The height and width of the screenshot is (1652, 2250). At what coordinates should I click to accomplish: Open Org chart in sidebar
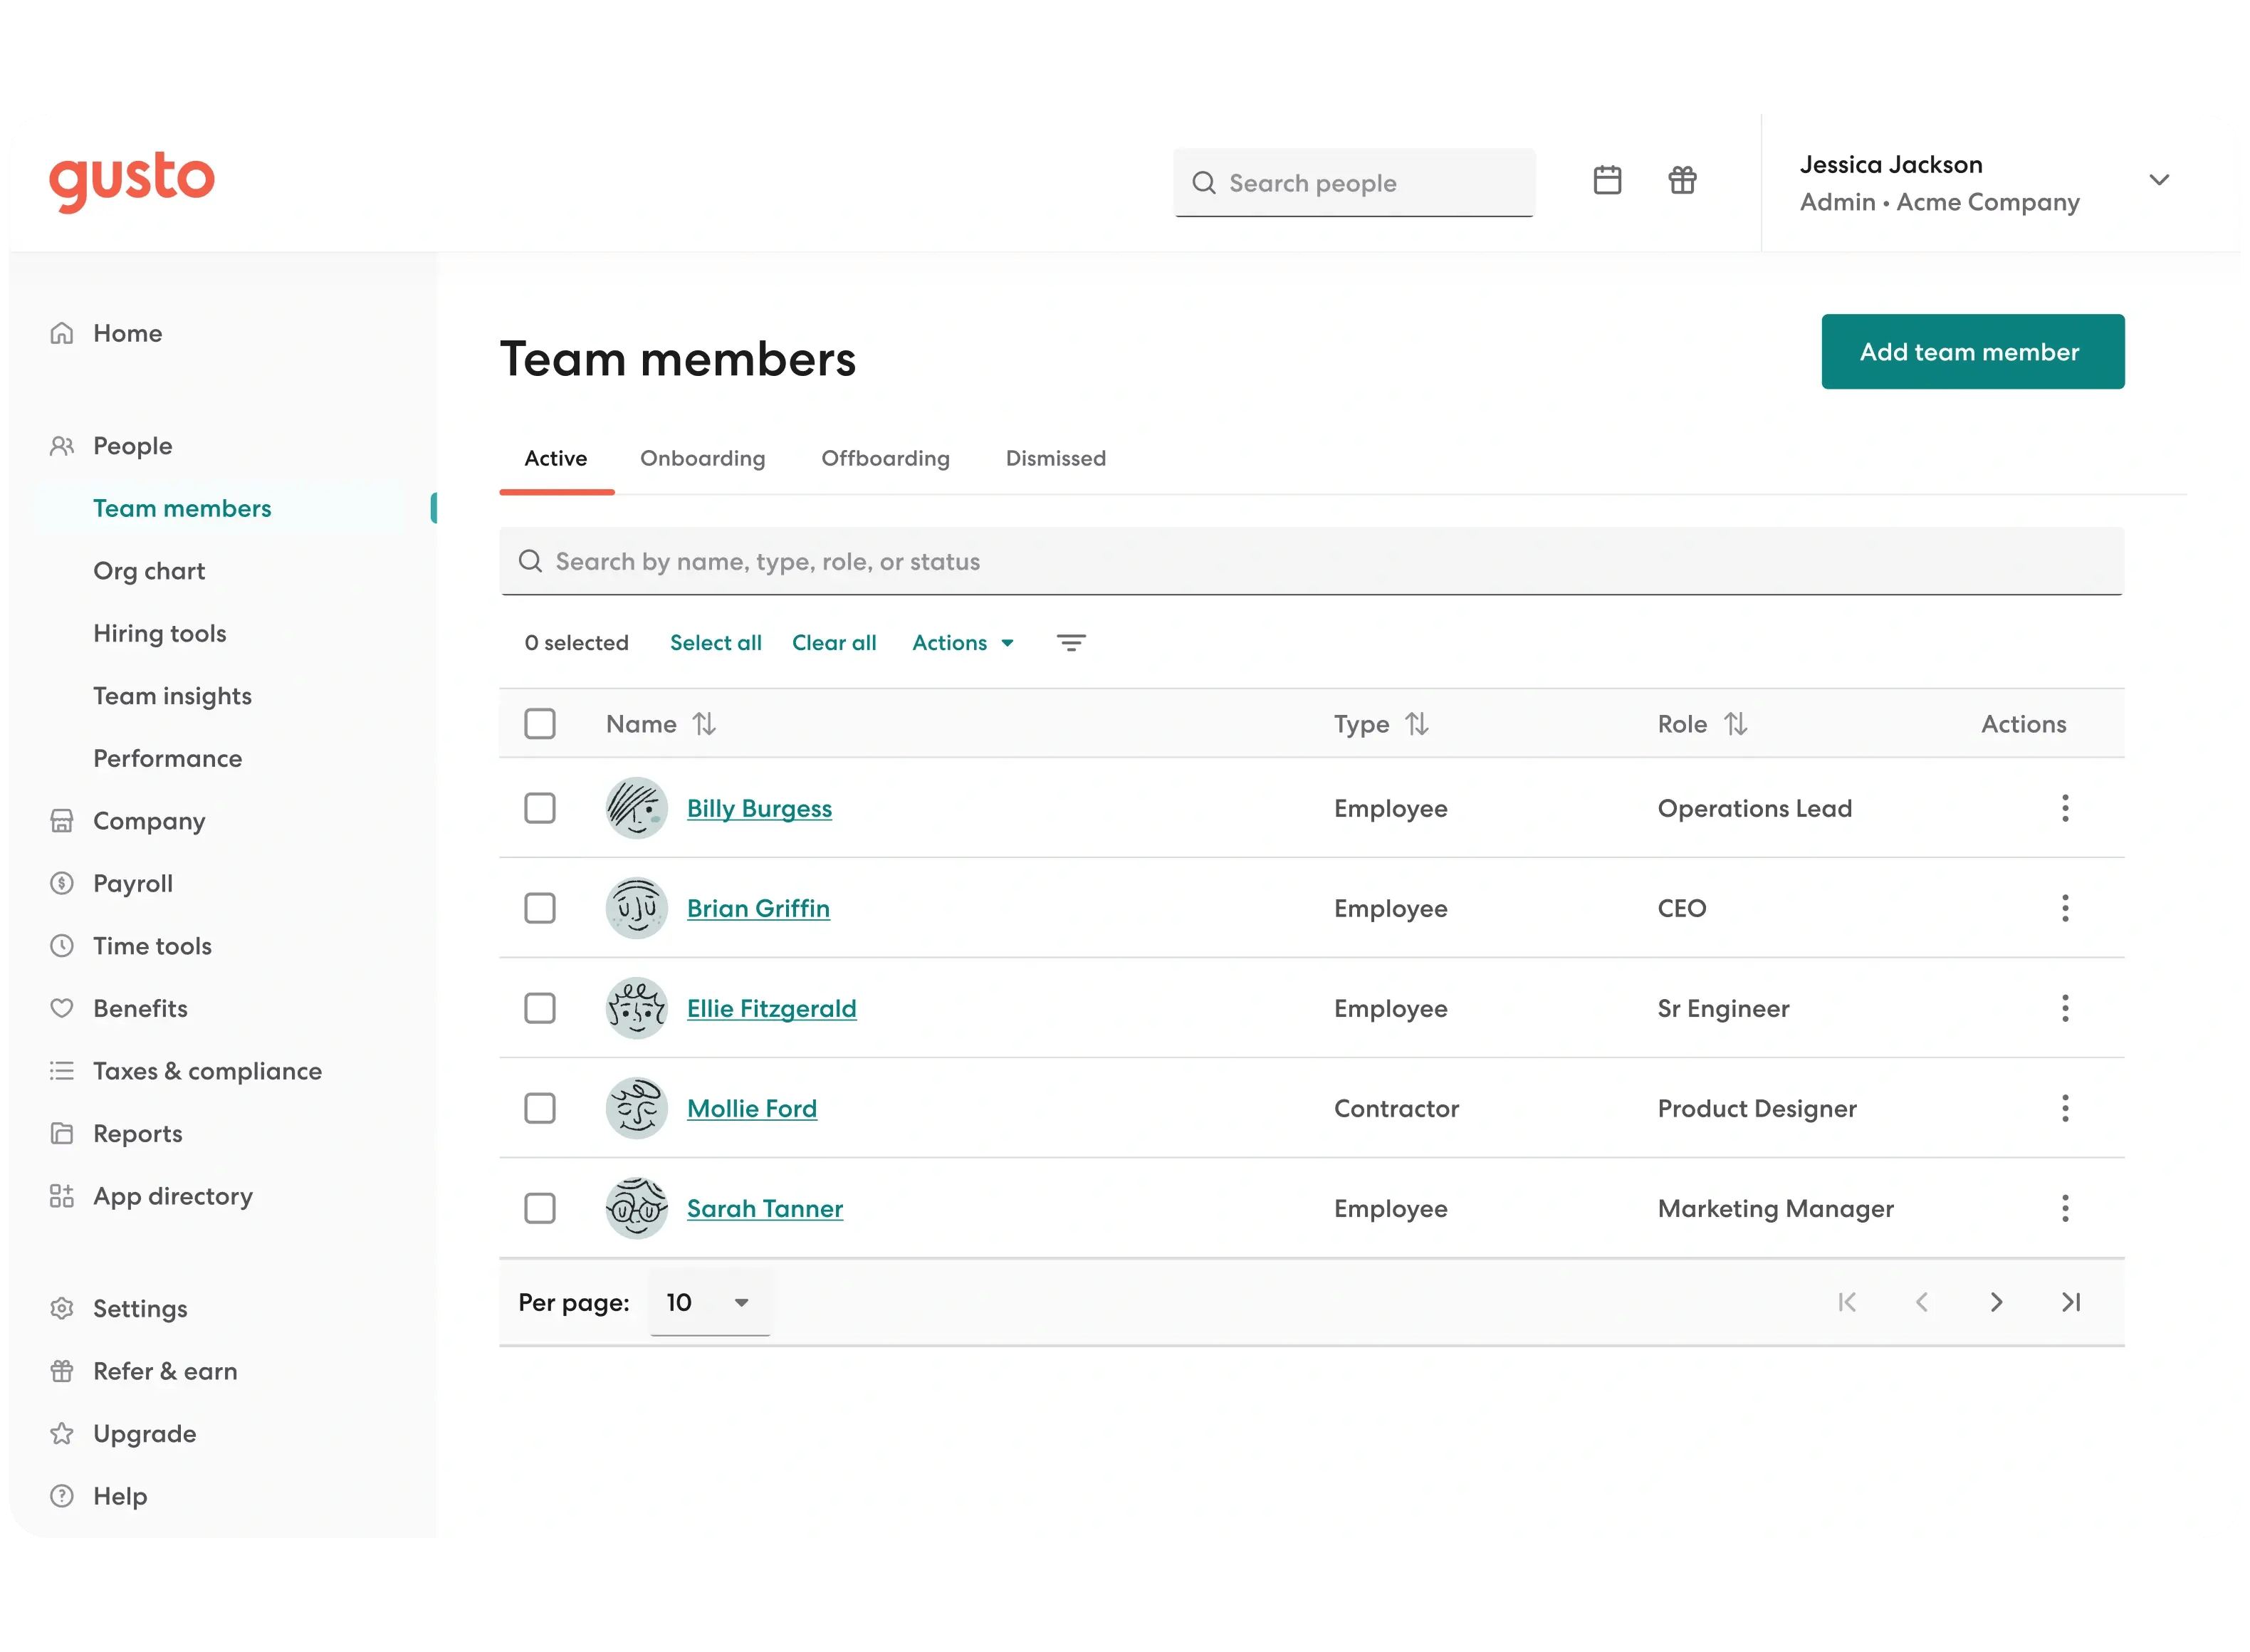(x=149, y=571)
